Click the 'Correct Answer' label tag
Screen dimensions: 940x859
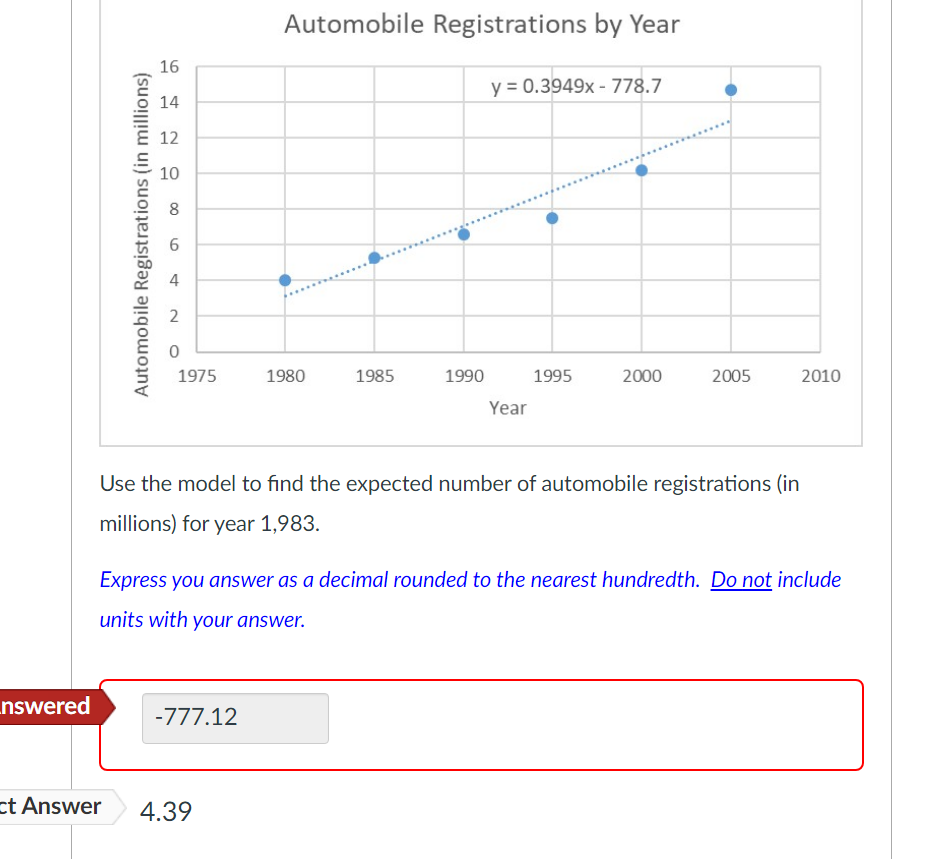coord(57,807)
